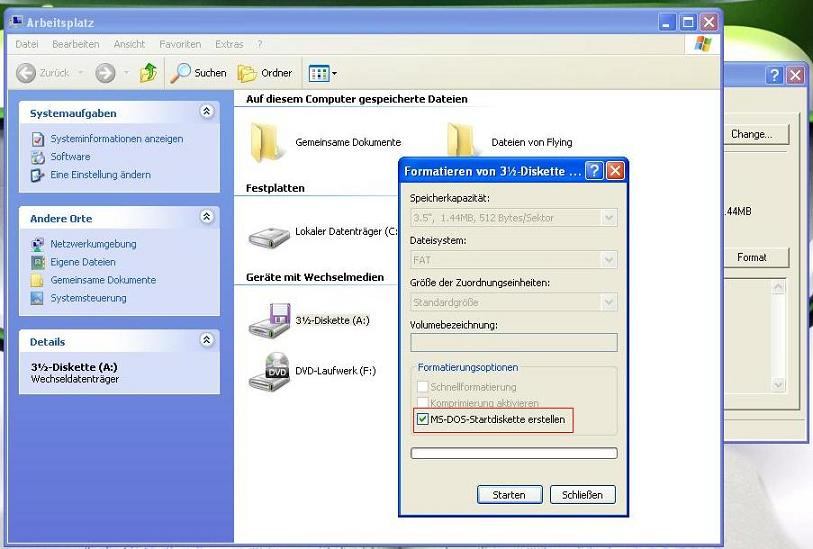Click help ? button in Formatieren dialog
Screen dimensions: 813x549
[x=594, y=171]
